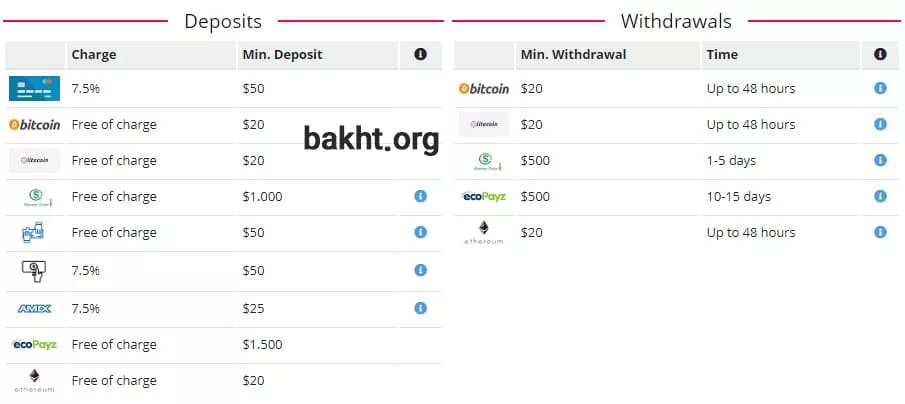
Task: Click the Deposits table info header icon
Action: click(420, 54)
